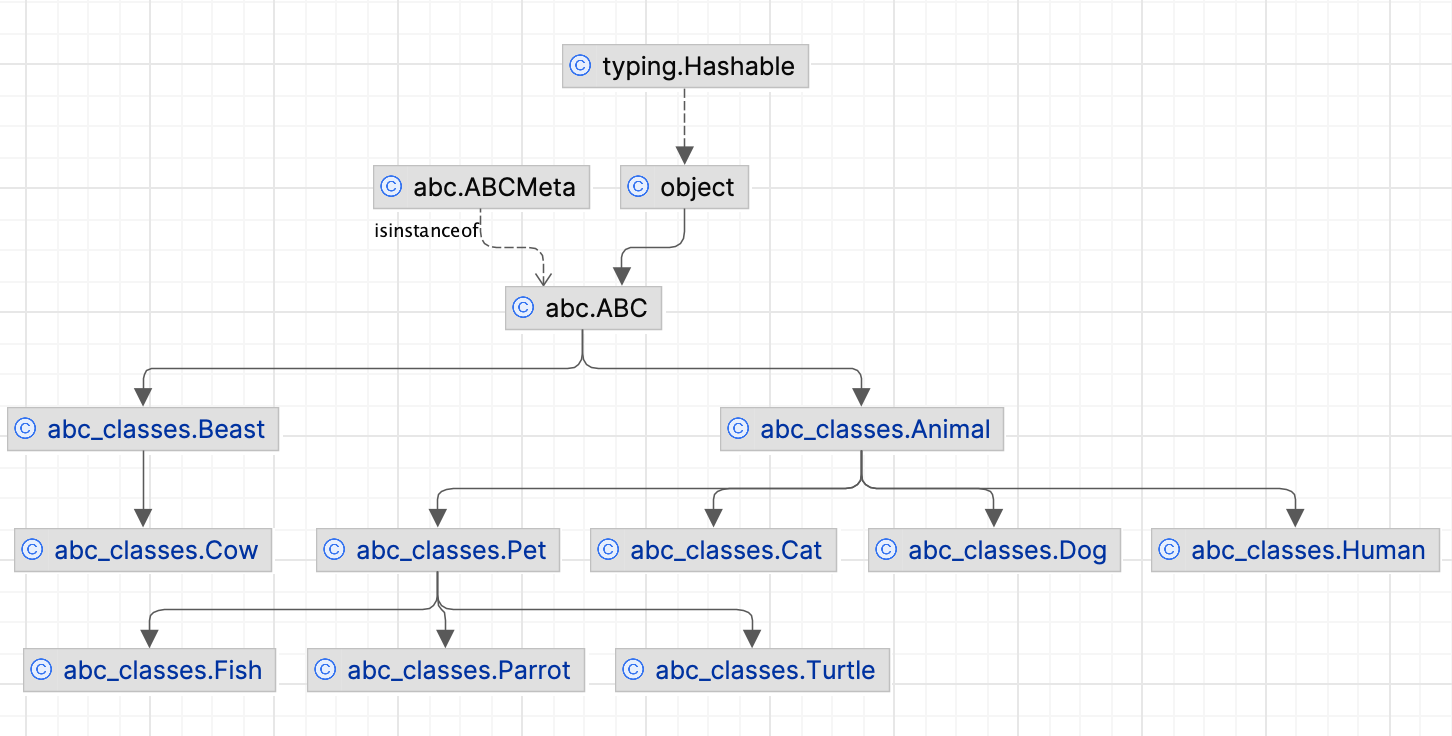This screenshot has height=736, width=1452.
Task: Select the abc_classes.Human class label
Action: (1308, 550)
